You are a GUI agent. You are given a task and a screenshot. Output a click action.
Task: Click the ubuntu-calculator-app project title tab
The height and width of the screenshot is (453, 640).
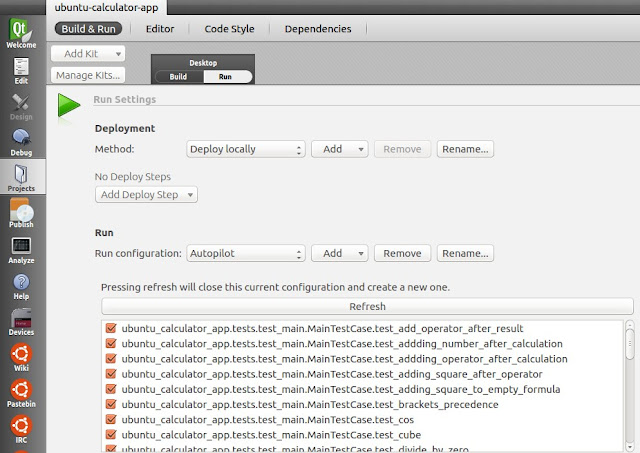point(106,7)
